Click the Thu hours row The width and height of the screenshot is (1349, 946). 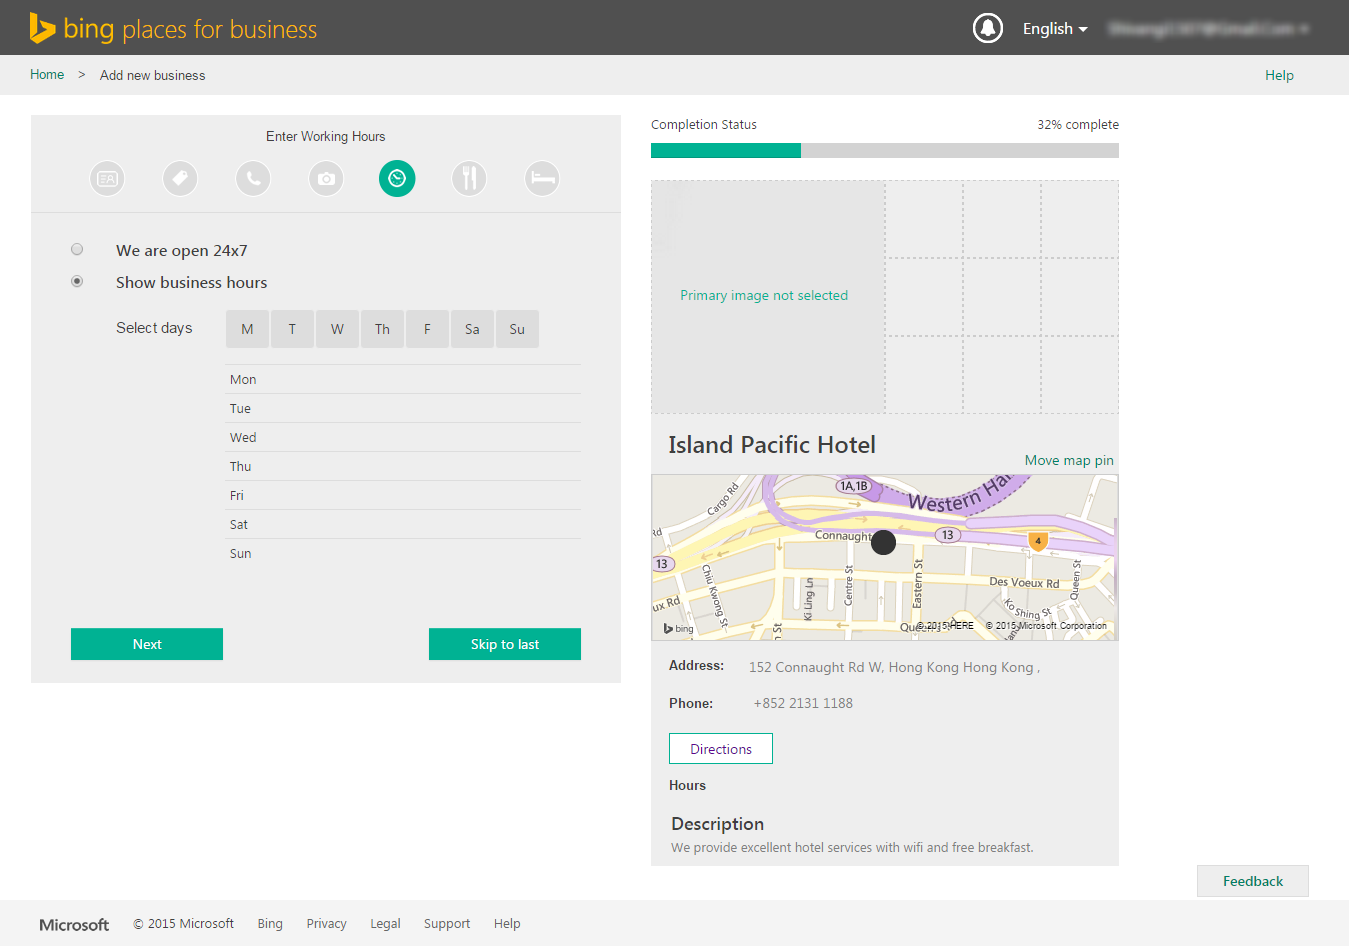tap(403, 467)
